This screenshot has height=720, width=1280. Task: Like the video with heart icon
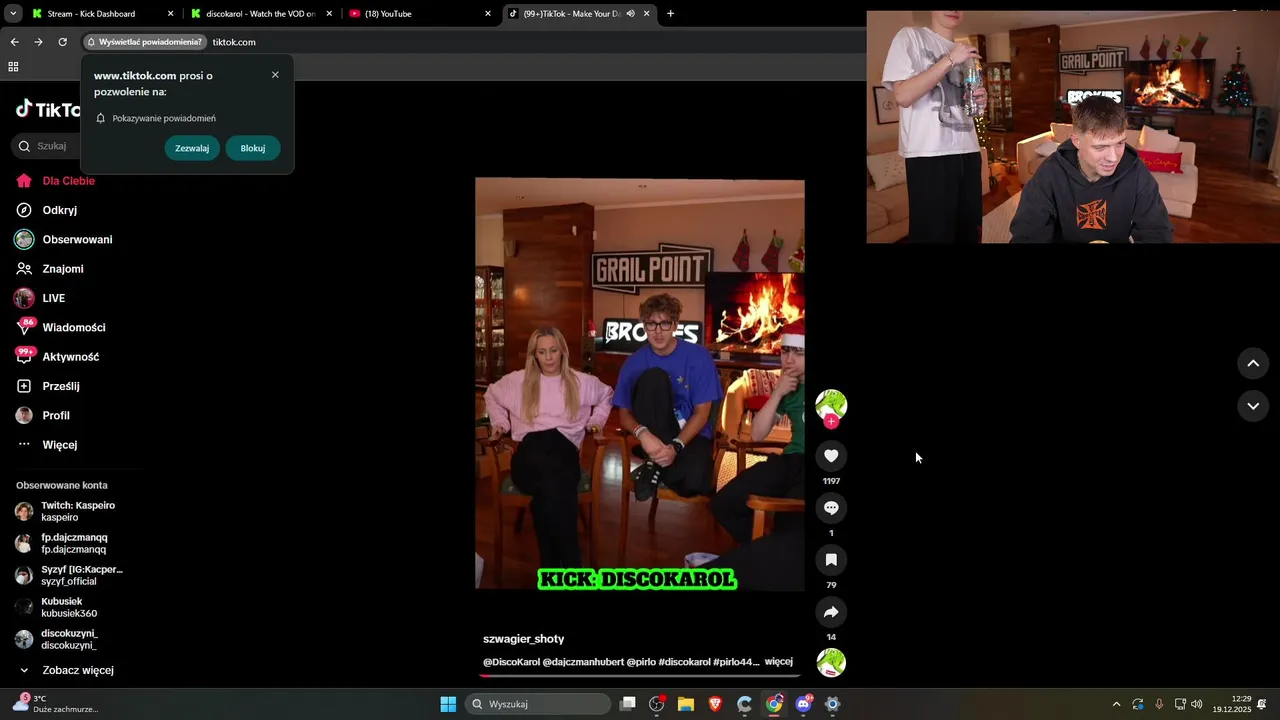click(x=831, y=456)
